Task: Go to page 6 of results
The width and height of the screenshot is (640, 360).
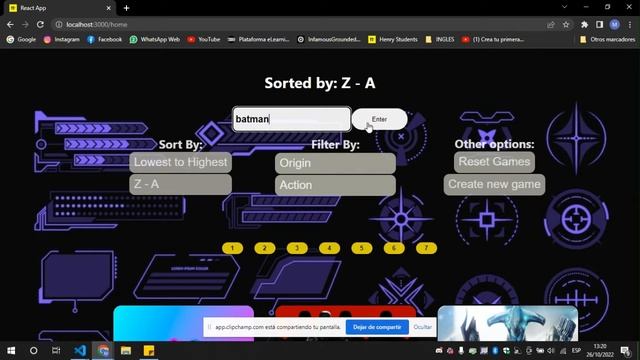Action: click(394, 248)
